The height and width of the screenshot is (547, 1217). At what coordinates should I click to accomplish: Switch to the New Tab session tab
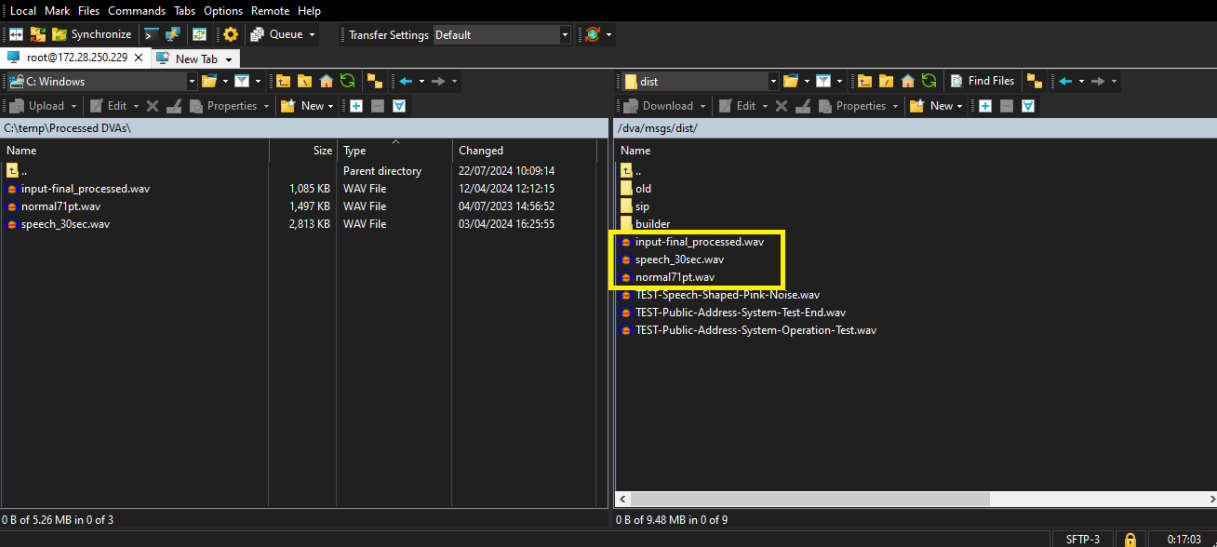click(x=195, y=59)
